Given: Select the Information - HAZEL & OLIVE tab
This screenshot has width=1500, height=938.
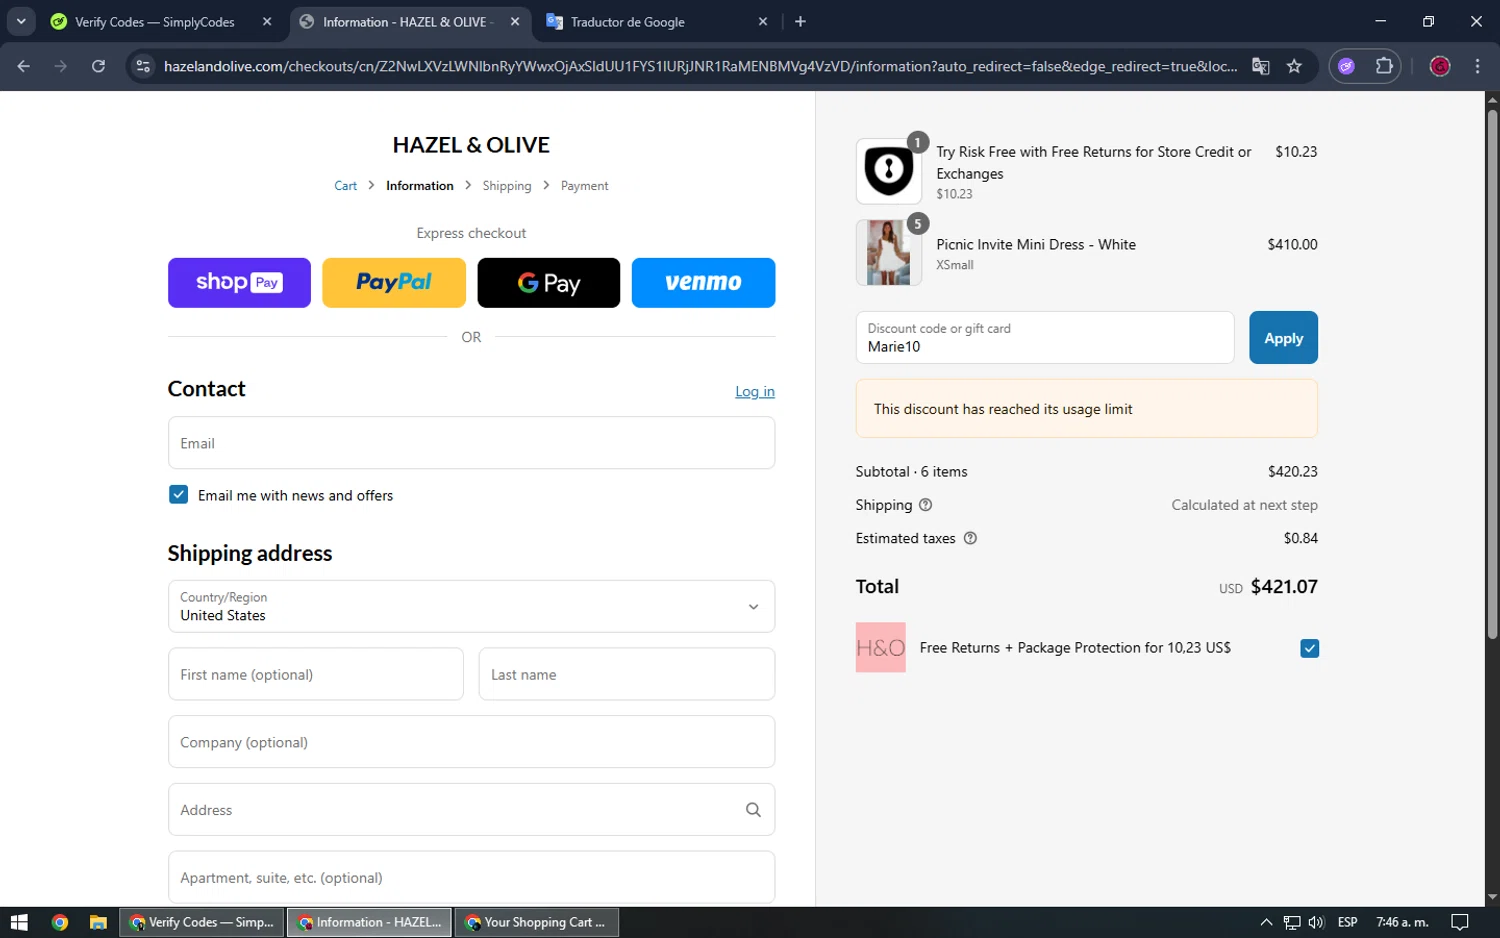Looking at the screenshot, I should point(408,22).
